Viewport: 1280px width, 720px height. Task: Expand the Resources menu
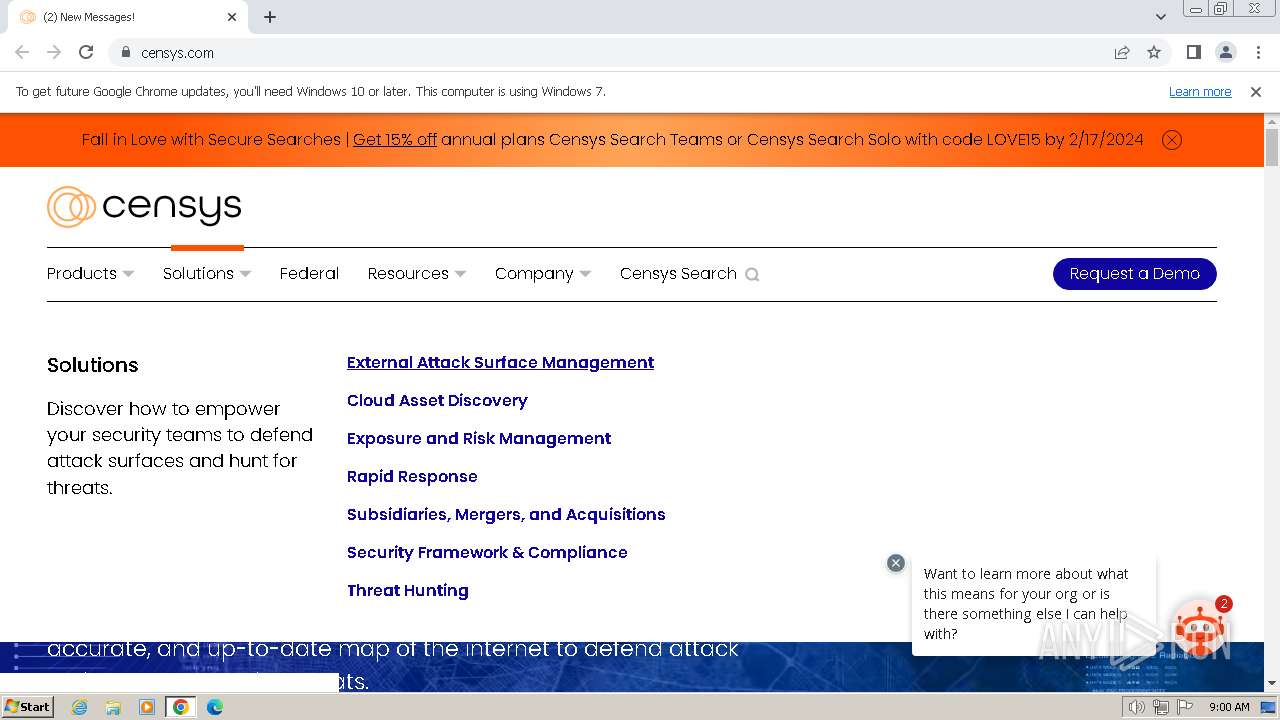point(417,273)
